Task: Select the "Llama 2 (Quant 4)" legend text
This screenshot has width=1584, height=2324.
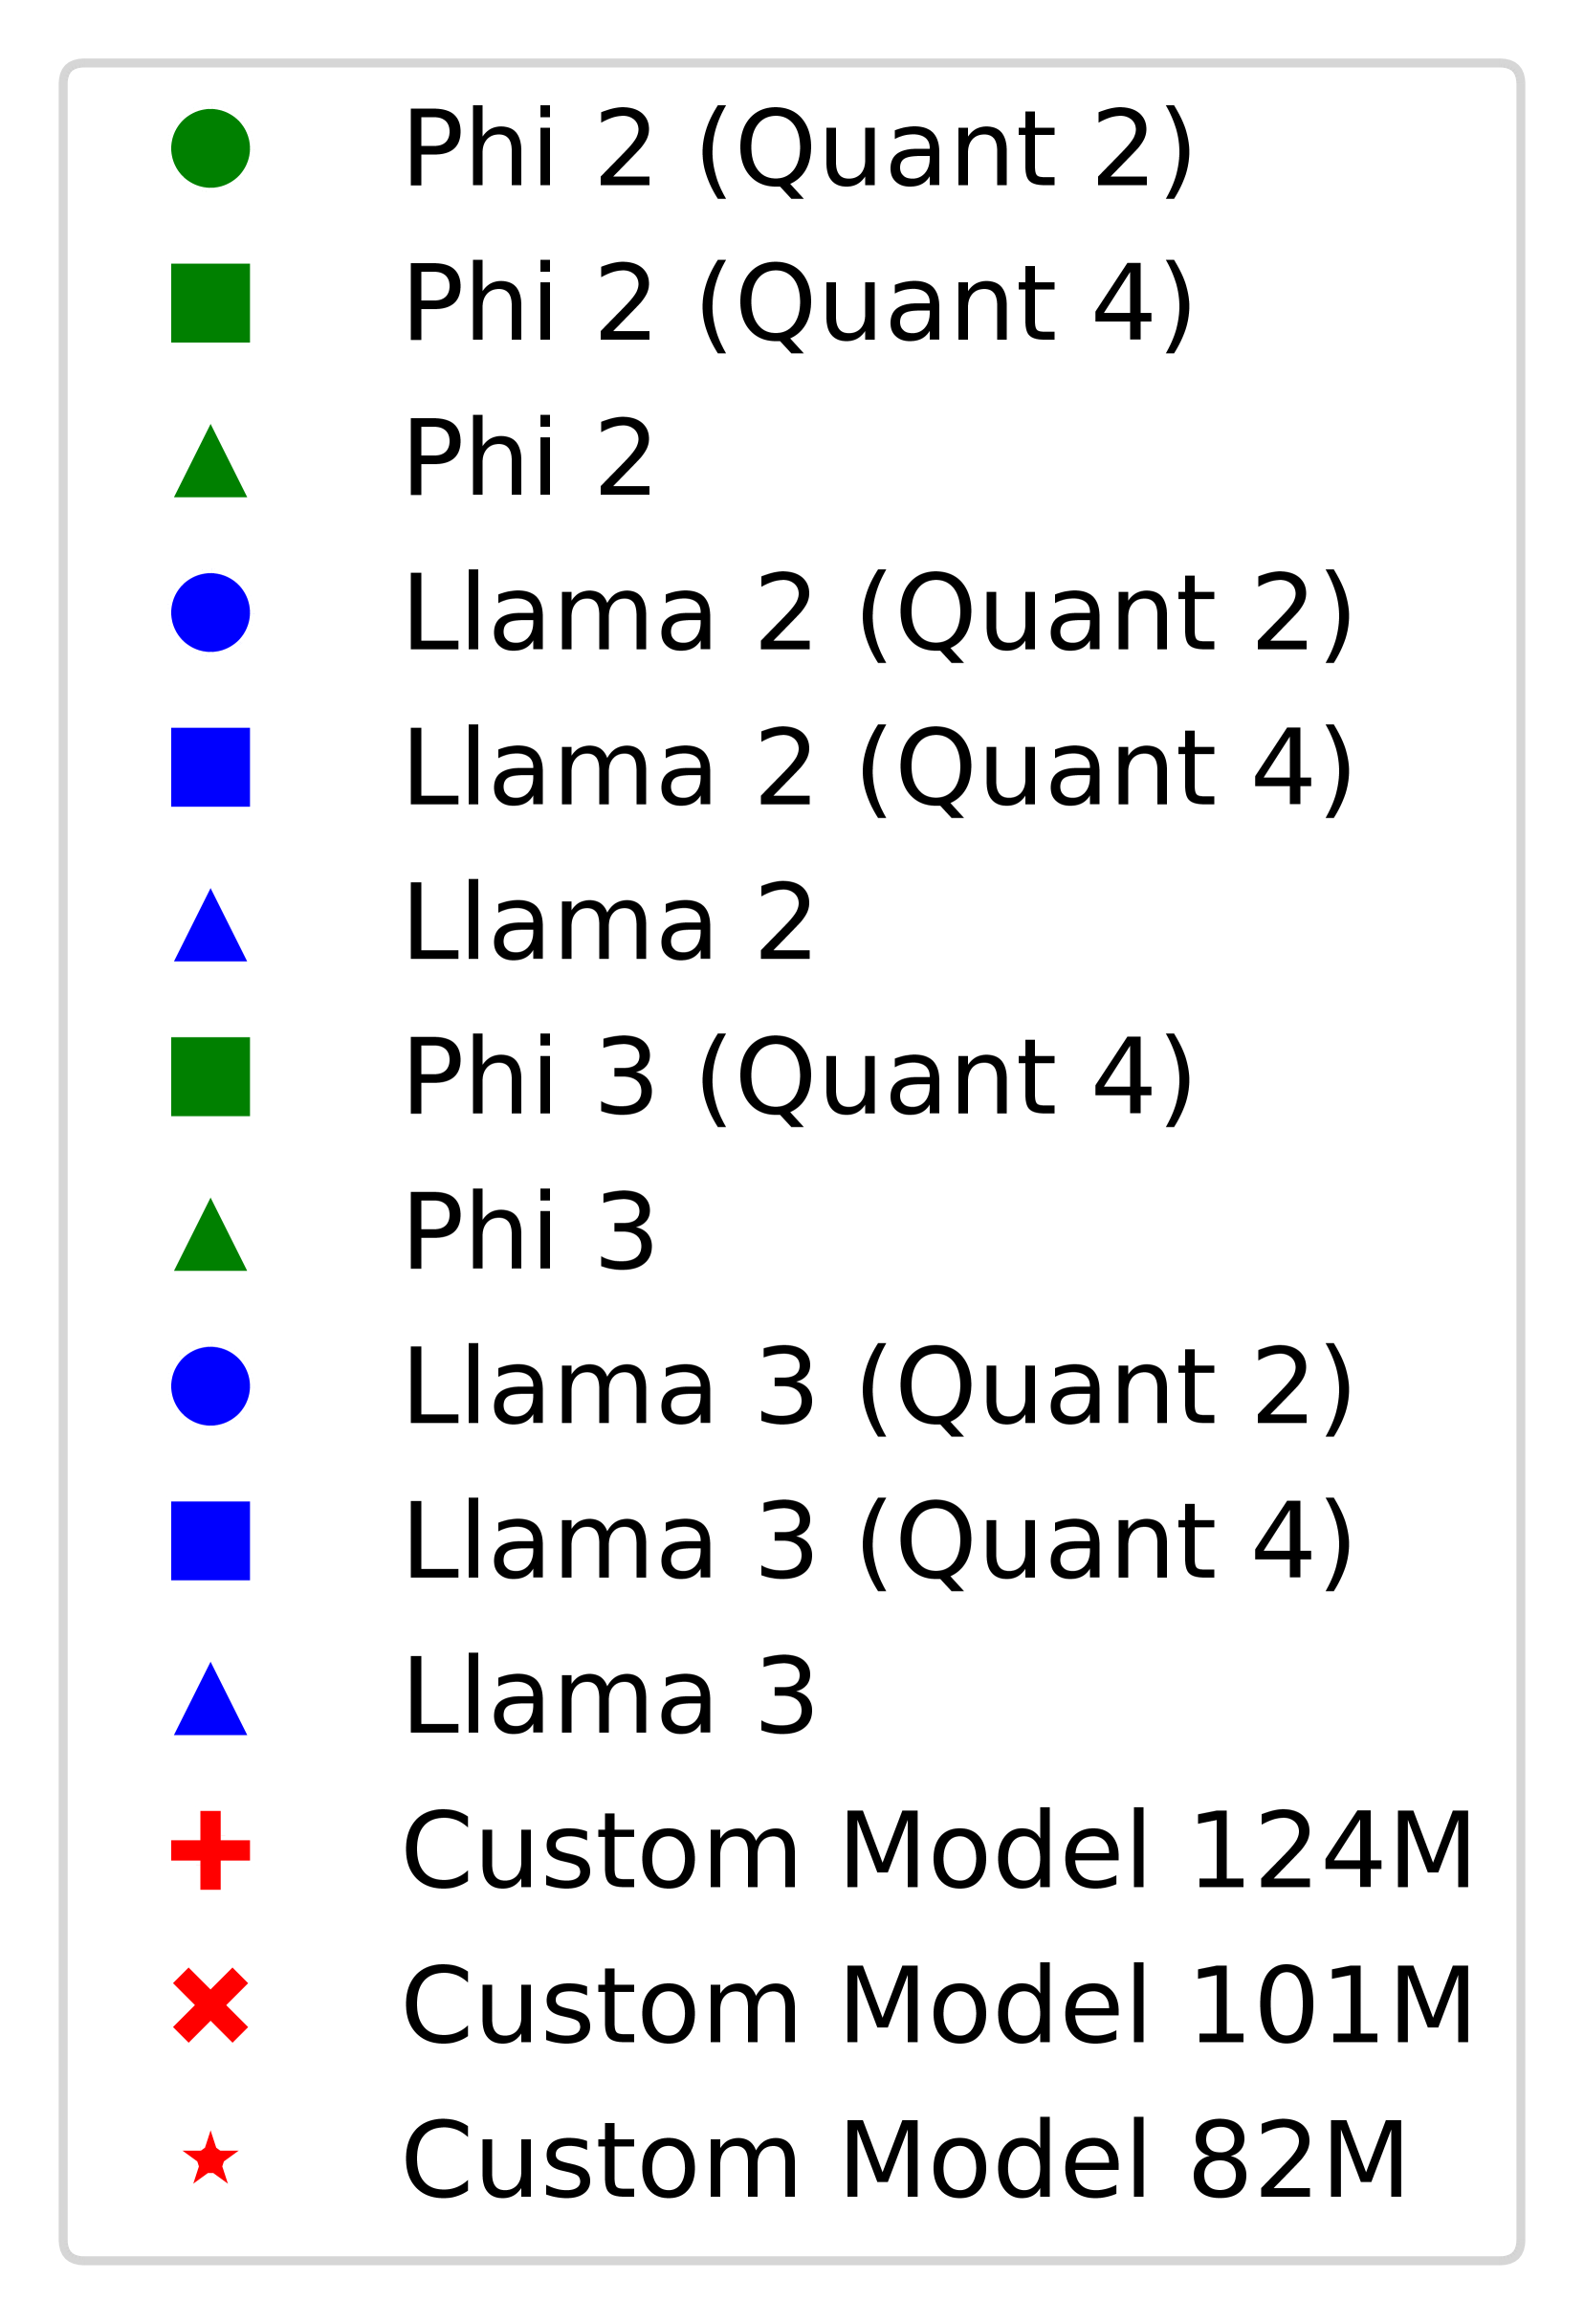Action: tap(877, 769)
